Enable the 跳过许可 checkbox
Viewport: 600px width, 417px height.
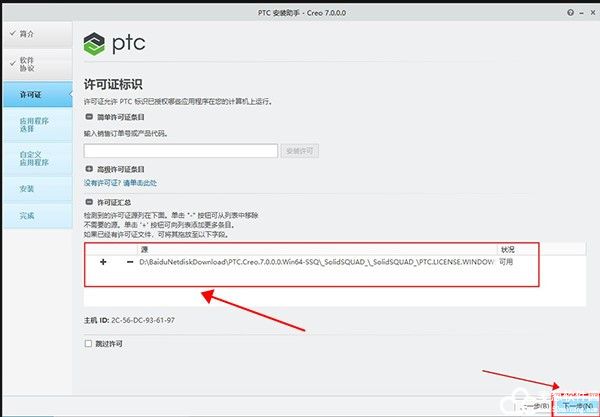[88, 344]
